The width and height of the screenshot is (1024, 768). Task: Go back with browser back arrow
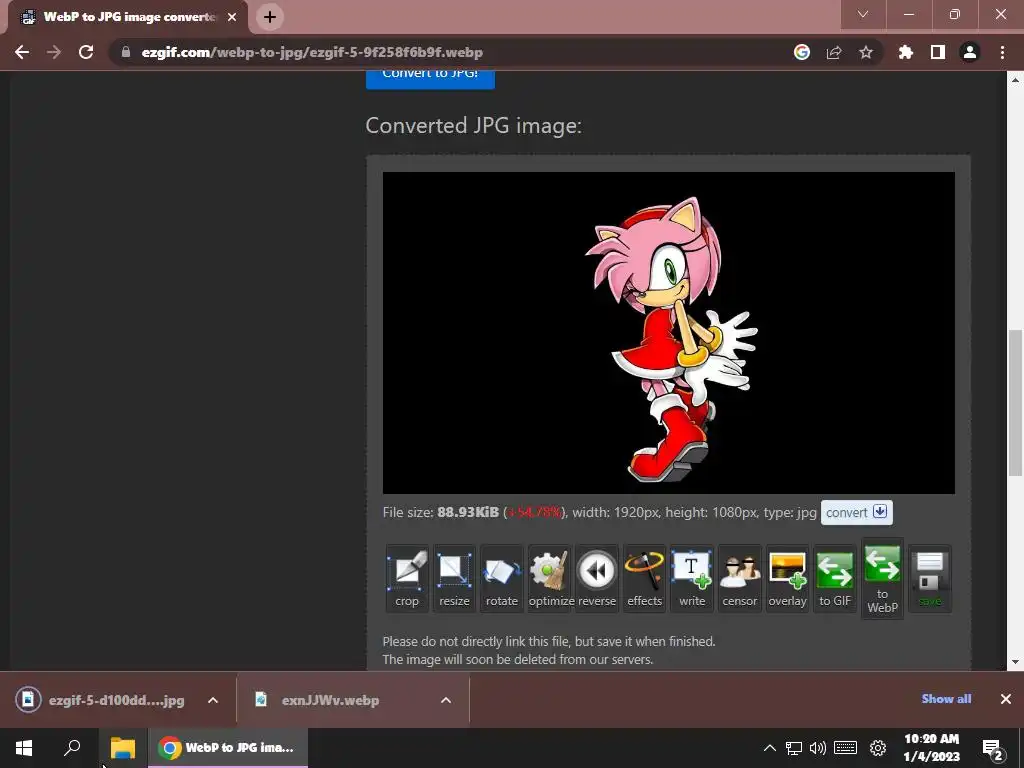[22, 52]
